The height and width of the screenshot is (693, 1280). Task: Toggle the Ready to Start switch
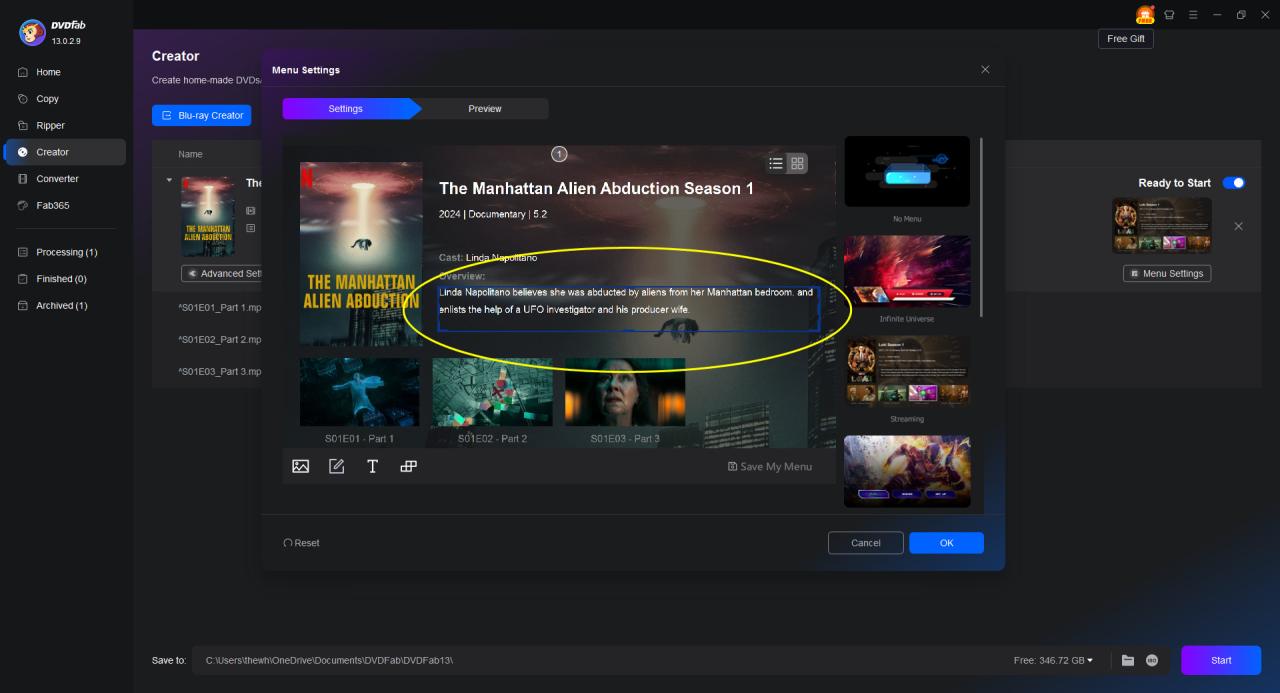pos(1233,183)
